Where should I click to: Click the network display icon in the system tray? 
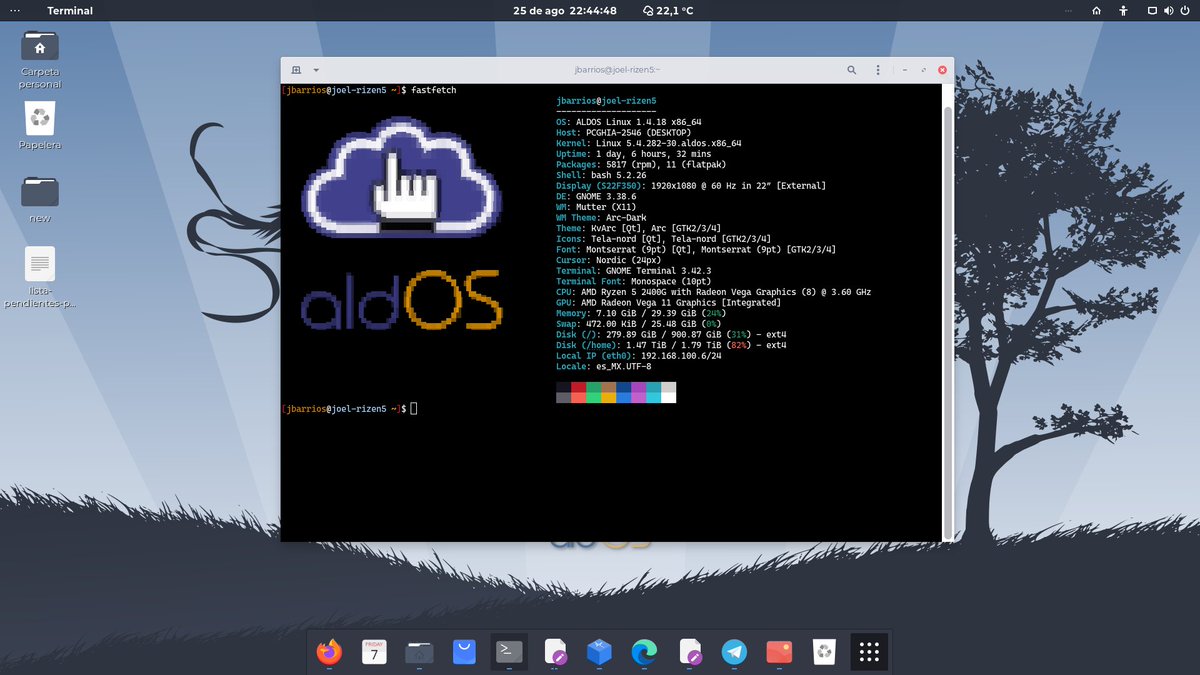click(1152, 11)
